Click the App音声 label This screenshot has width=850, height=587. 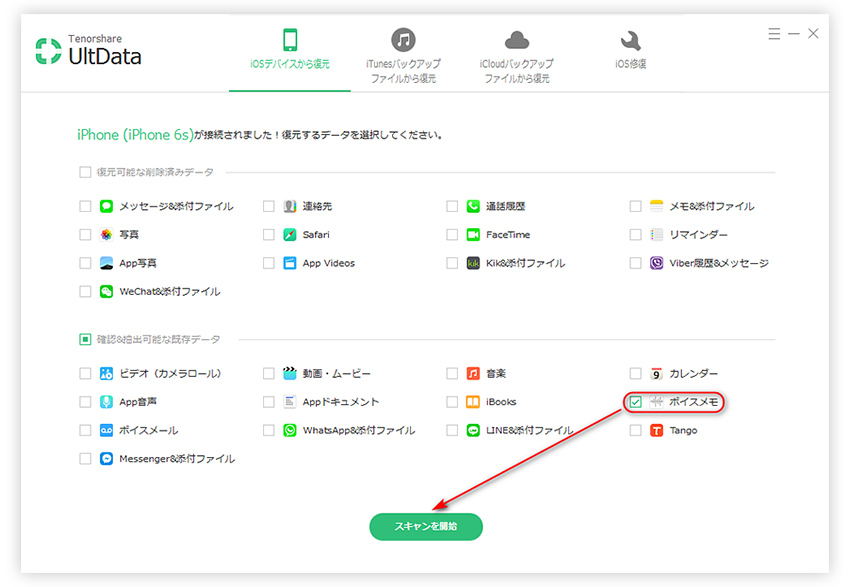click(138, 402)
